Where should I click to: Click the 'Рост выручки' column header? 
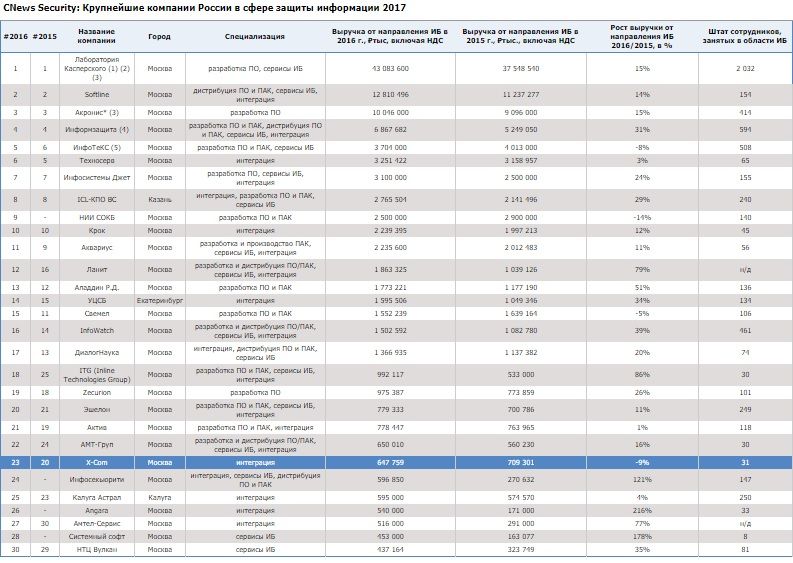(x=642, y=36)
